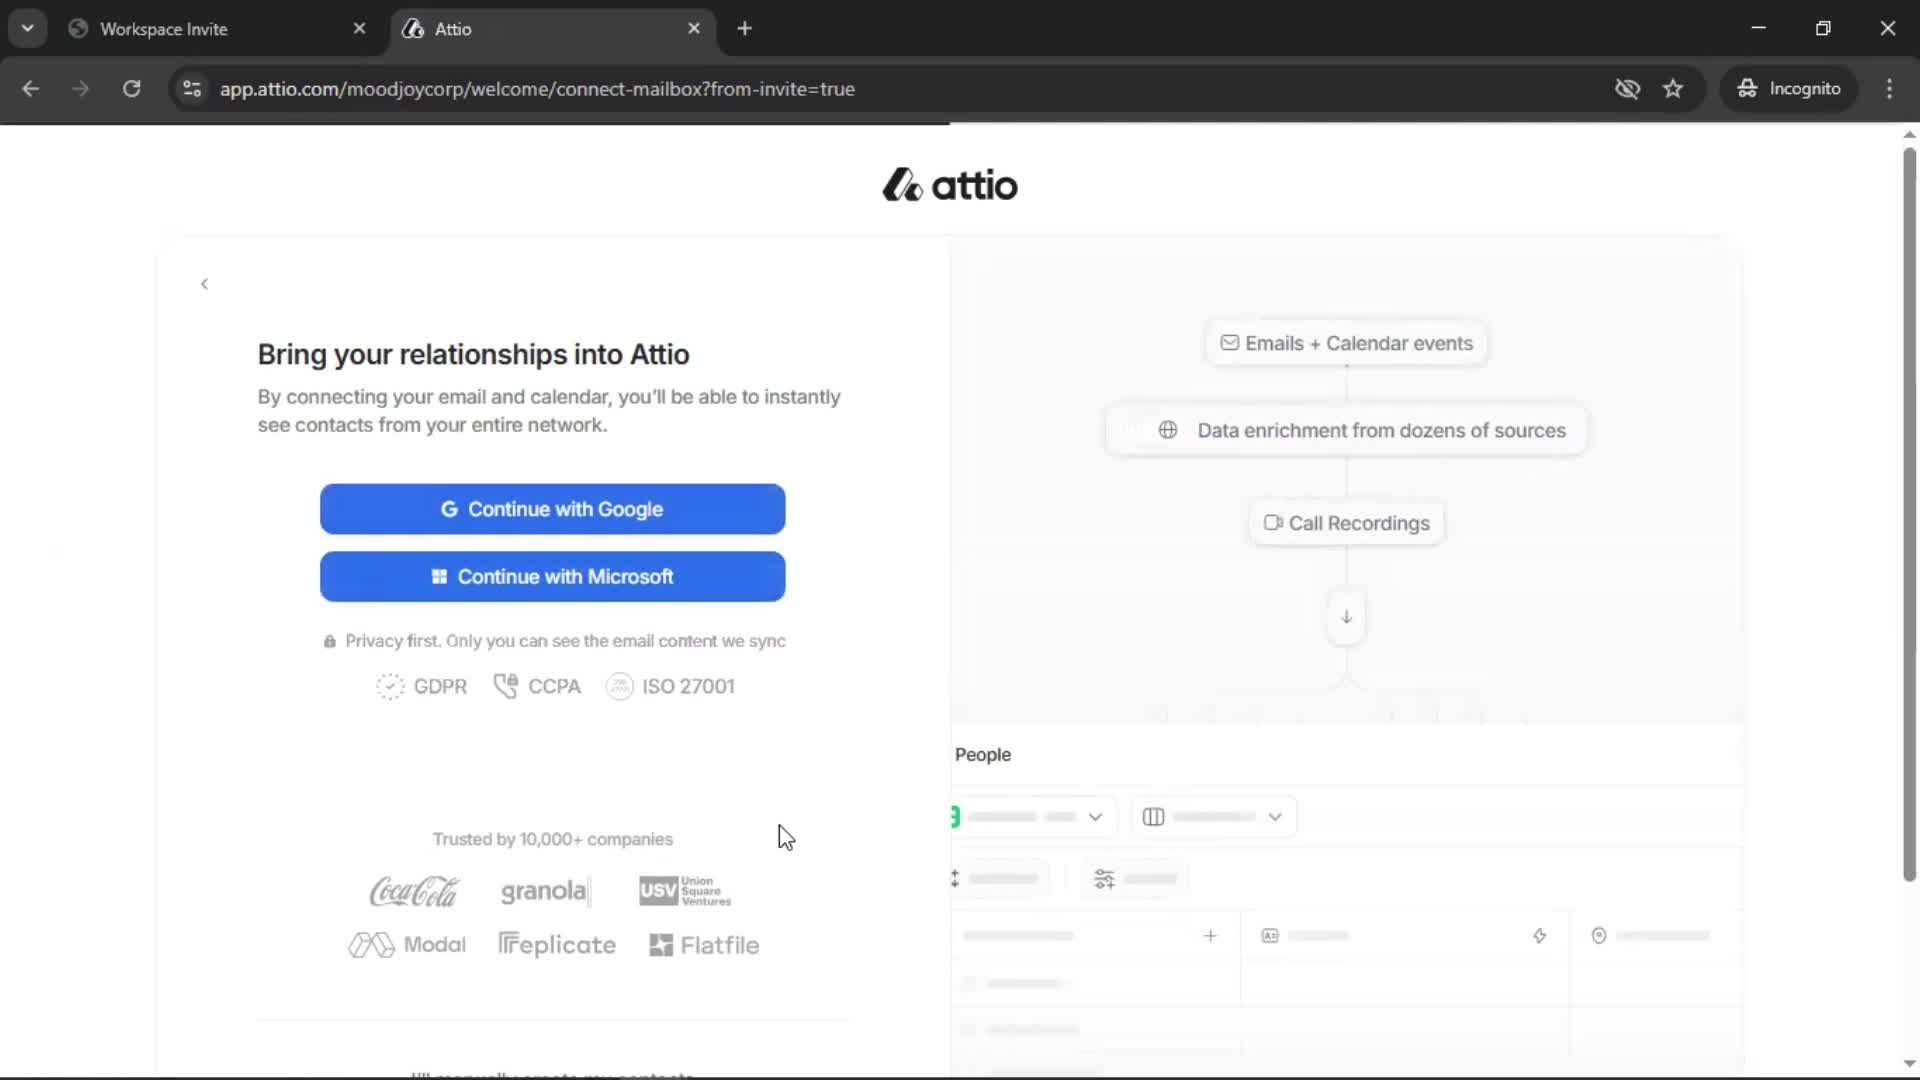This screenshot has height=1080, width=1920.
Task: Open the site information icon left of URL
Action: coord(192,89)
